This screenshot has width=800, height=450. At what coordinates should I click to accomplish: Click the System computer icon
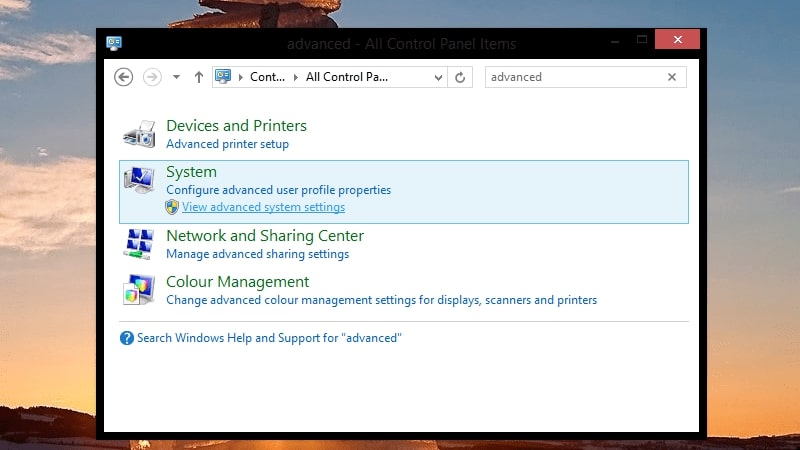point(139,181)
